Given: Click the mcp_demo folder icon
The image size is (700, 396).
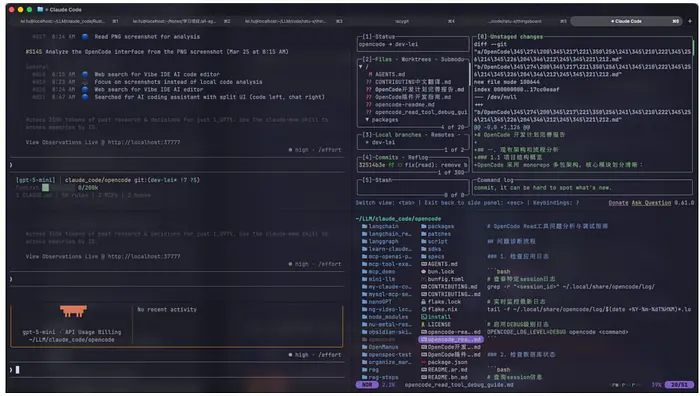Looking at the screenshot, I should pyautogui.click(x=364, y=271).
